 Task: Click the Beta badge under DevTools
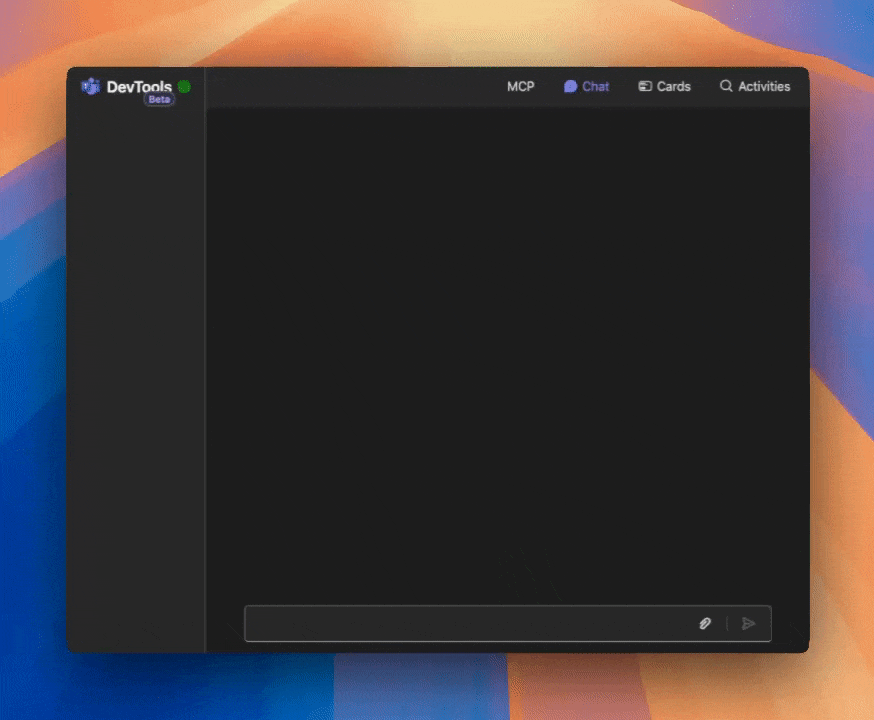tap(157, 101)
